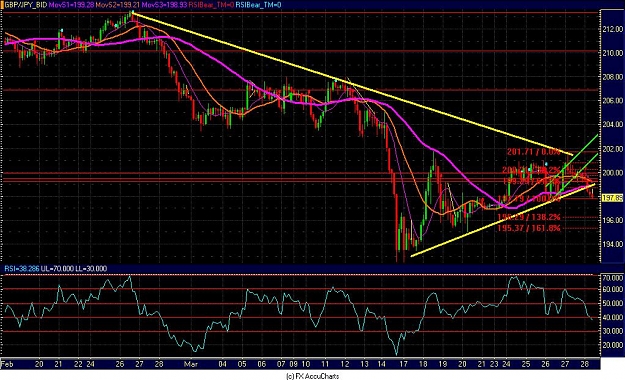Click the Feb label on date axis
The image size is (625, 380).
(7, 364)
